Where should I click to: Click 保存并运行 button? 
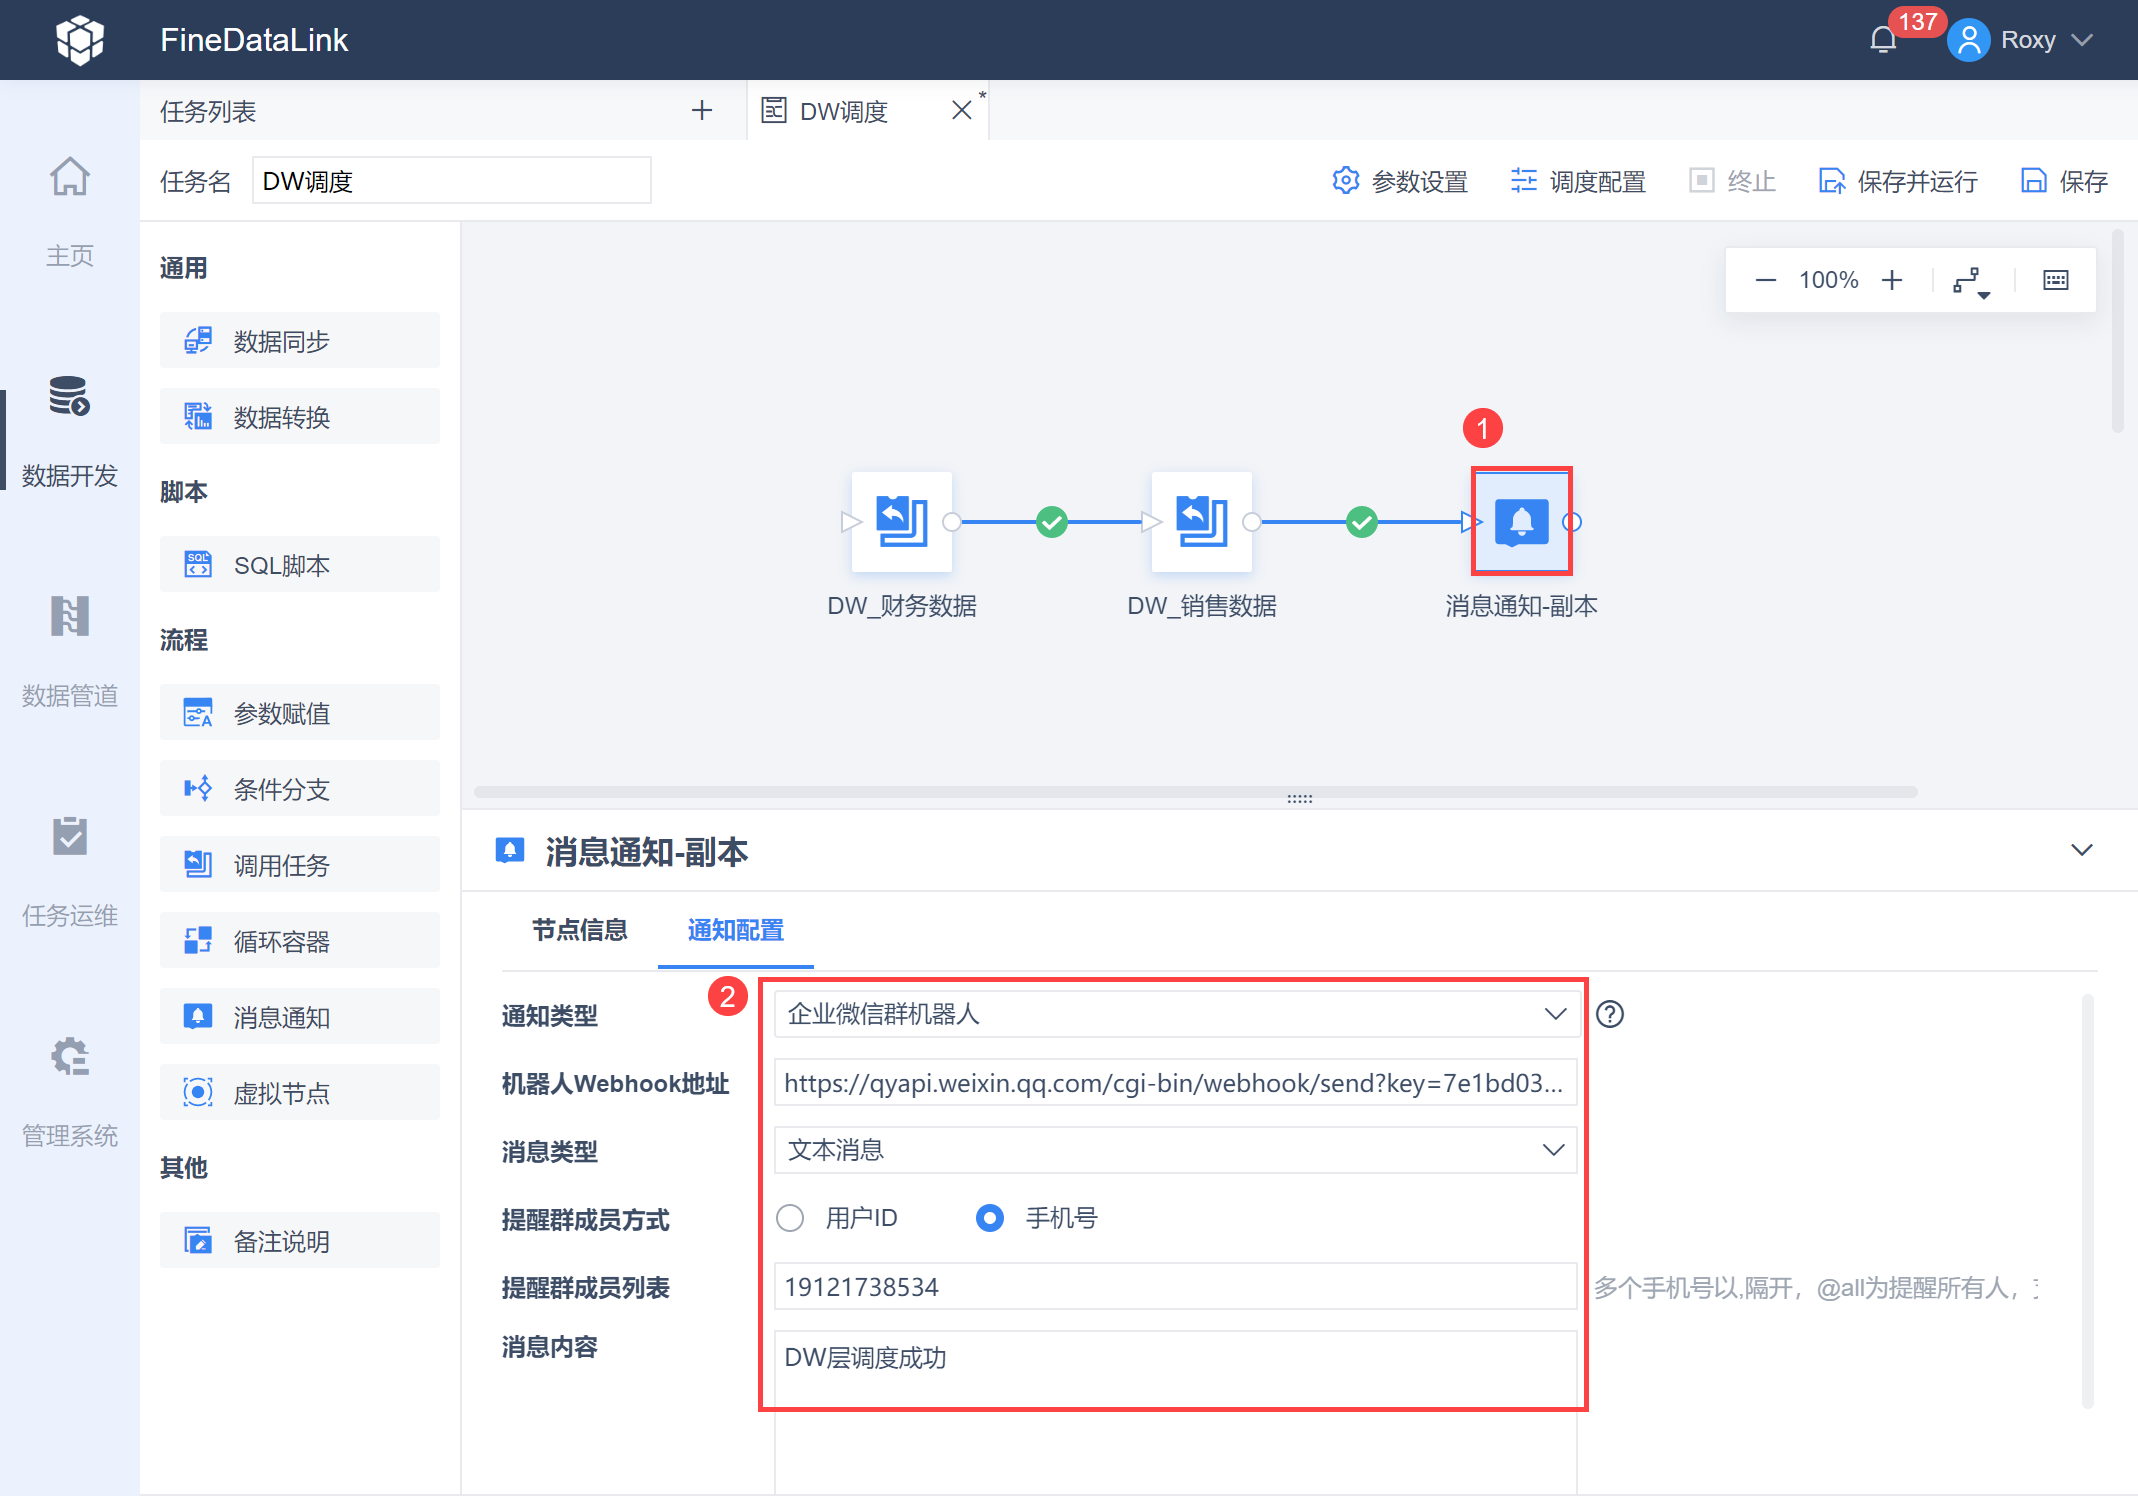[1898, 181]
